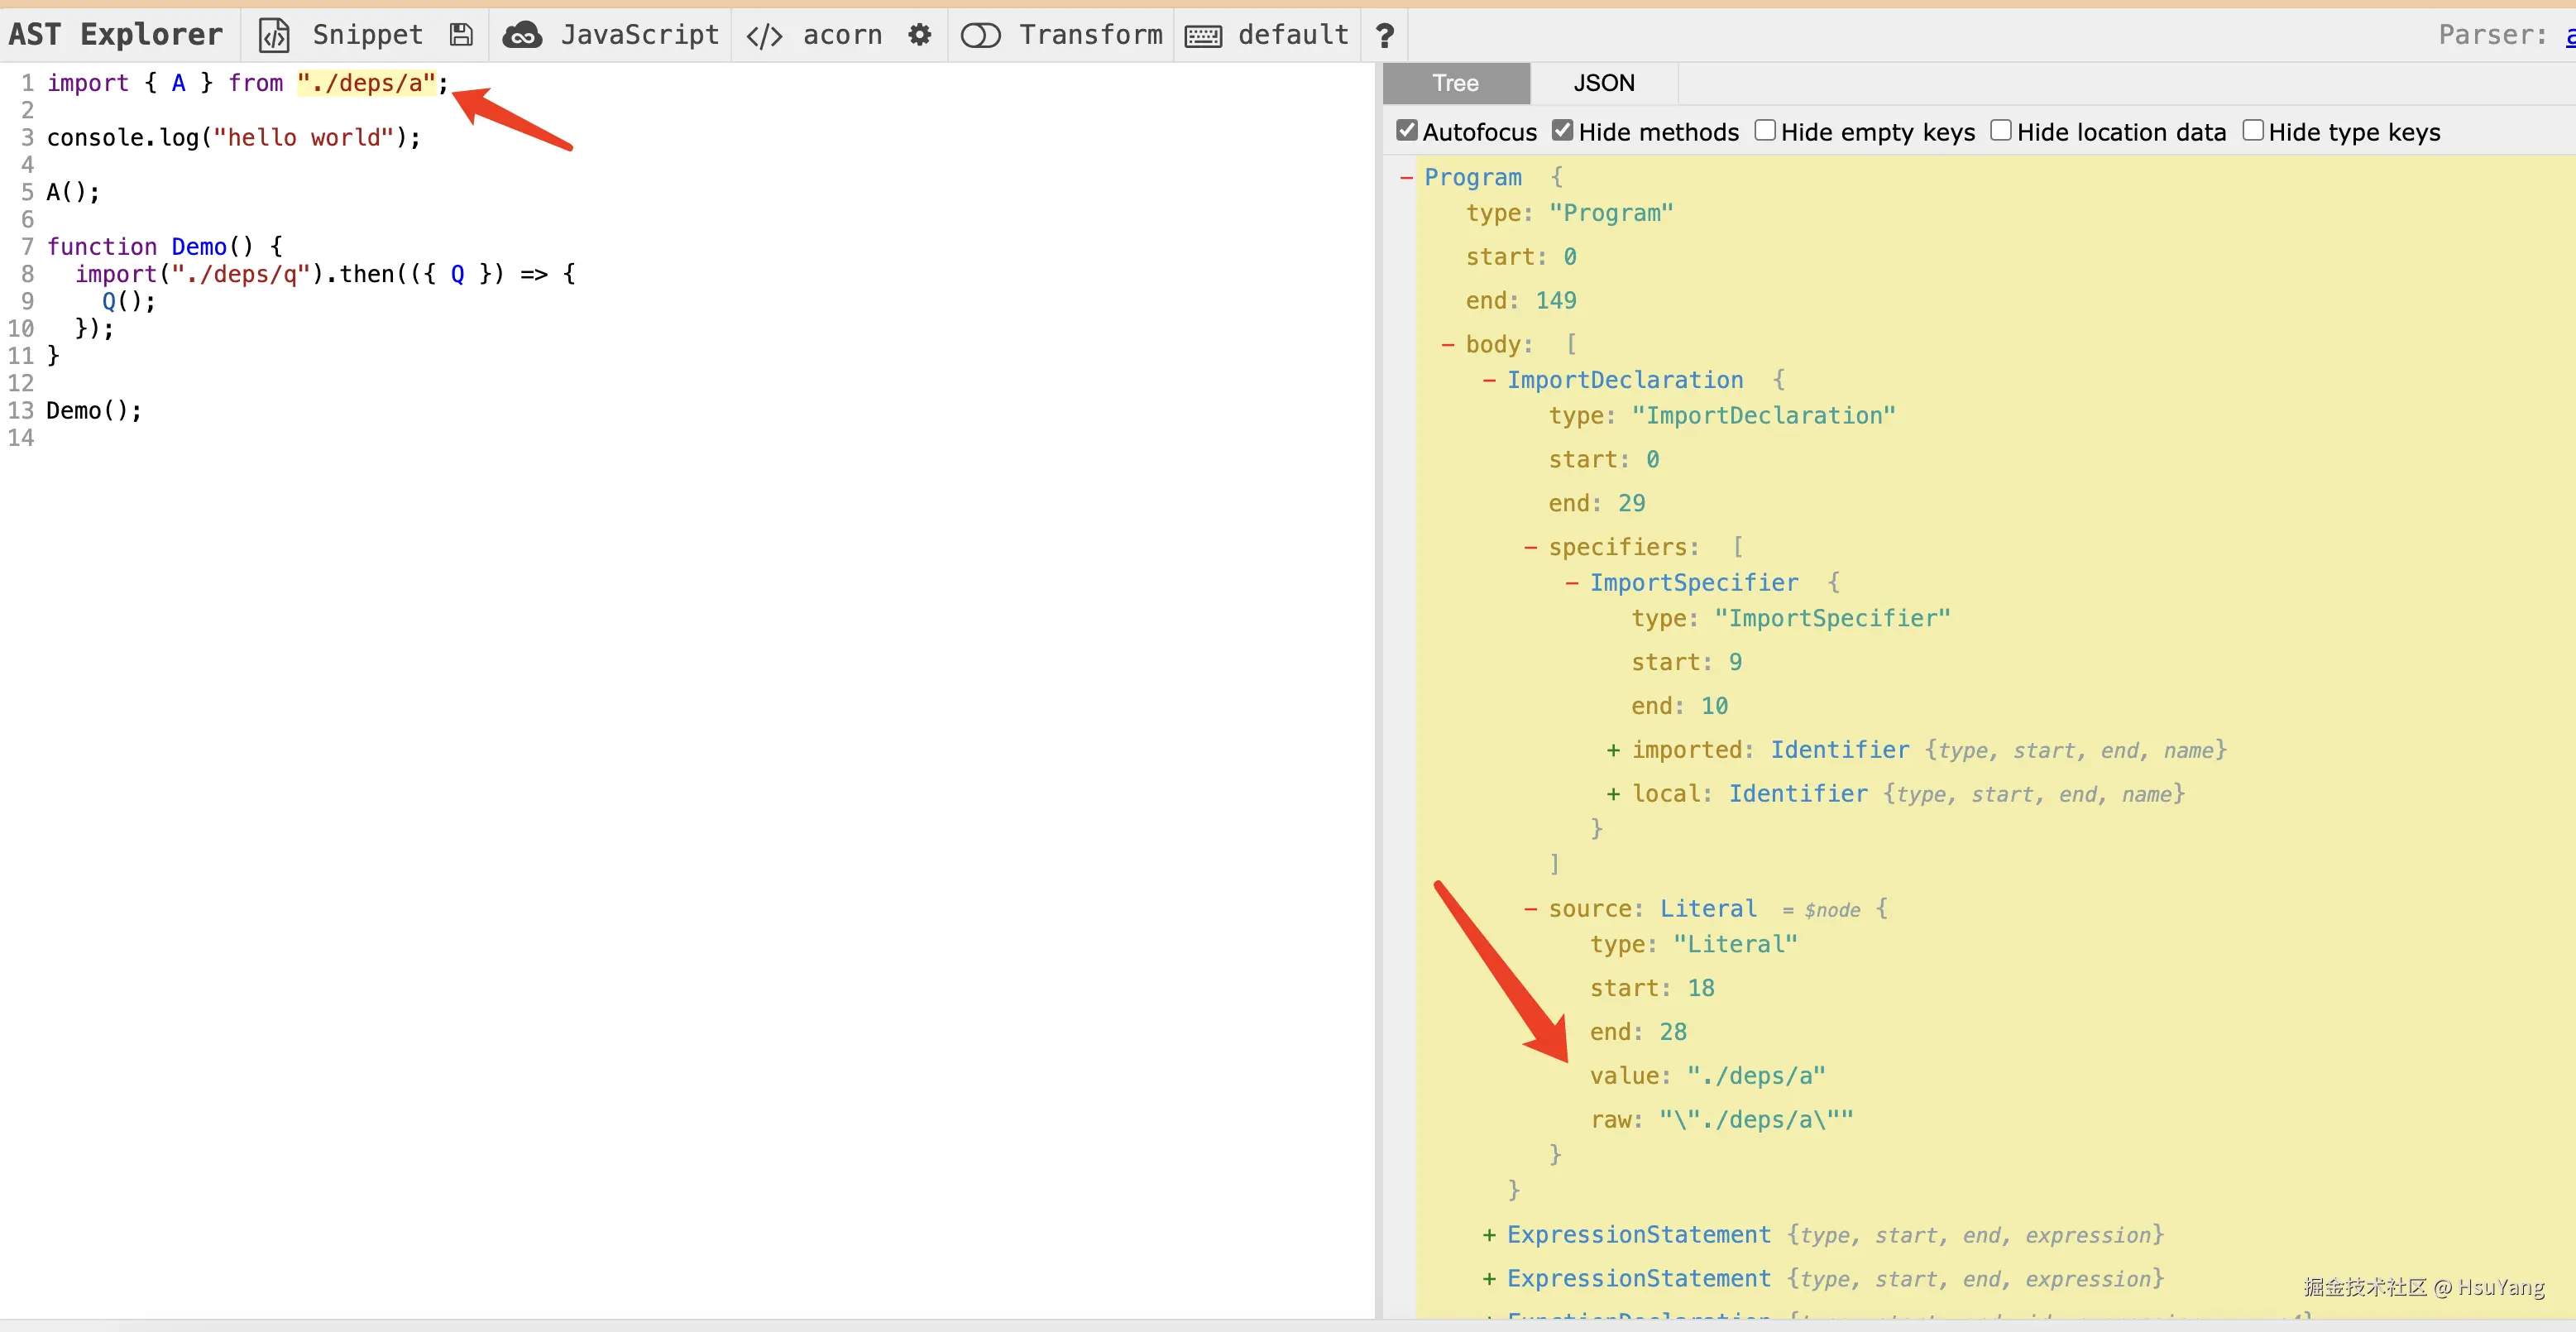Click the cloud icon beside JavaScript

point(522,35)
